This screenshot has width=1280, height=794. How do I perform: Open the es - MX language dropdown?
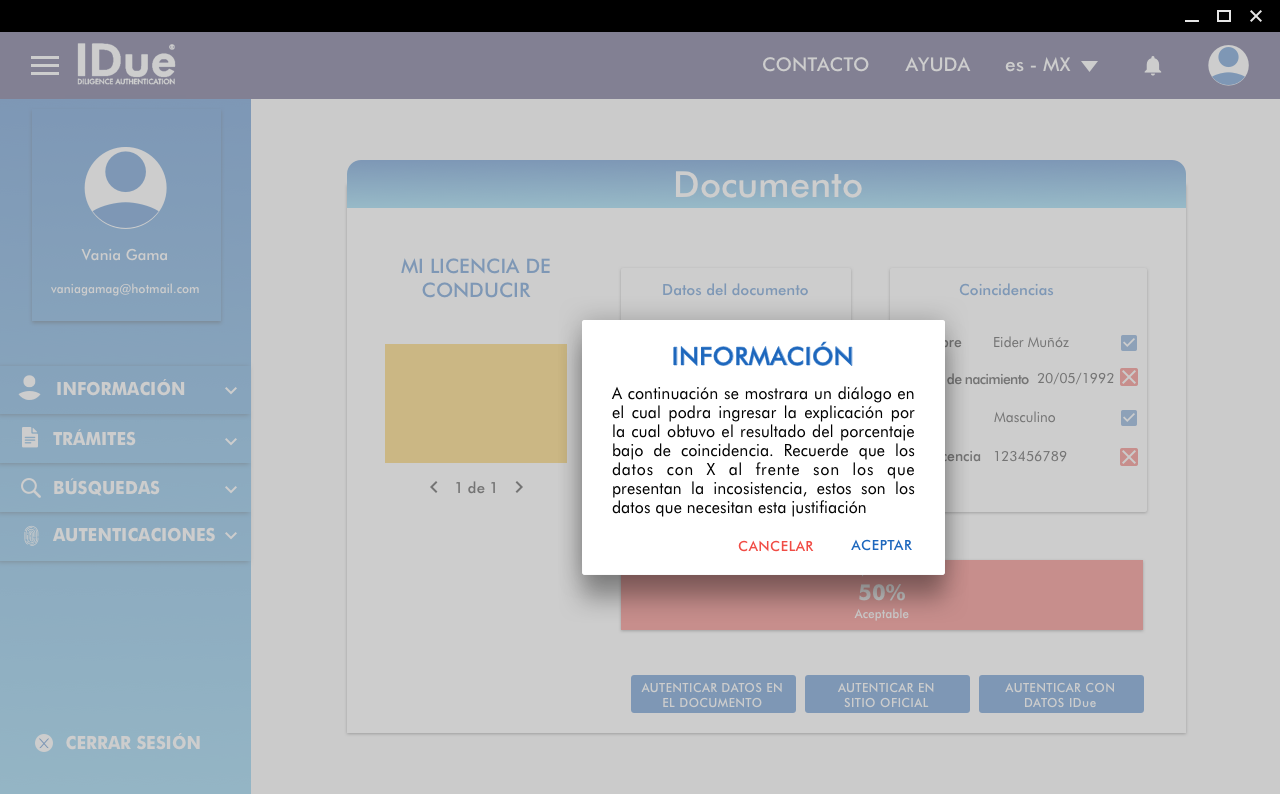pyautogui.click(x=1051, y=66)
